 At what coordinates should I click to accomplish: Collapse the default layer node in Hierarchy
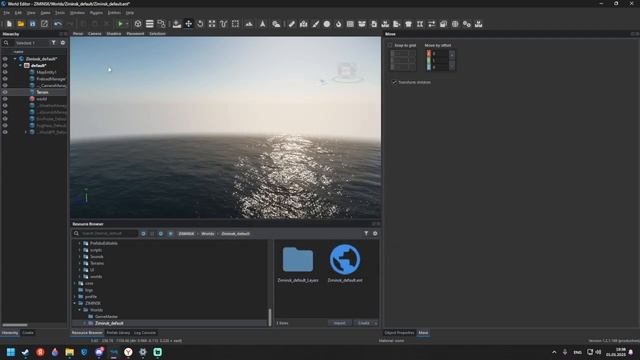[x=20, y=65]
